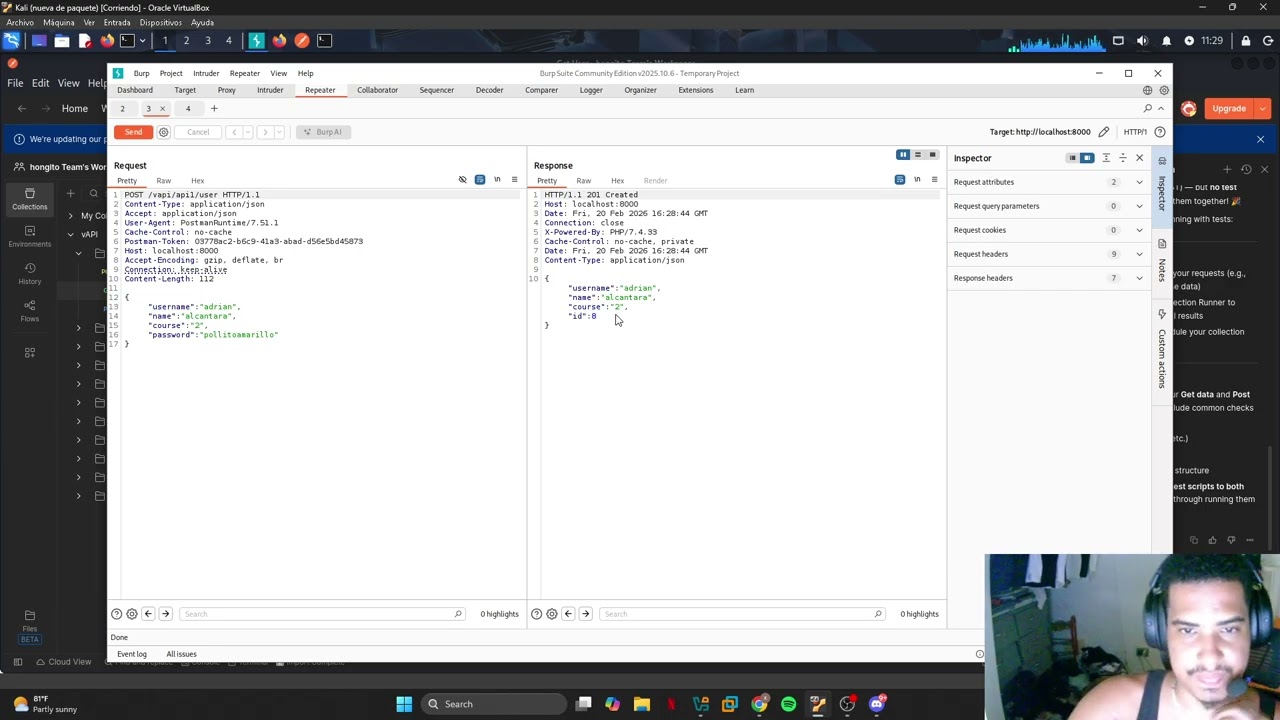Open All issues panel
Image resolution: width=1280 pixels, height=720 pixels.
click(181, 654)
